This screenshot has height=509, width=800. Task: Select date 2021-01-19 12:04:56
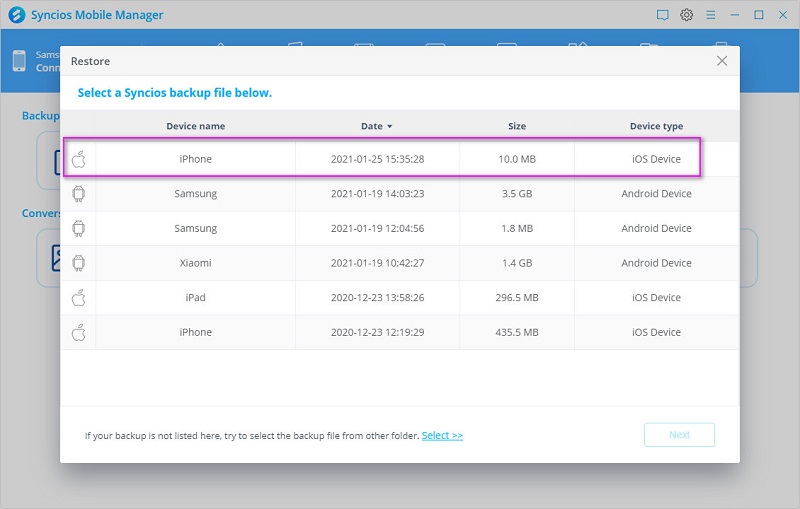(x=378, y=228)
